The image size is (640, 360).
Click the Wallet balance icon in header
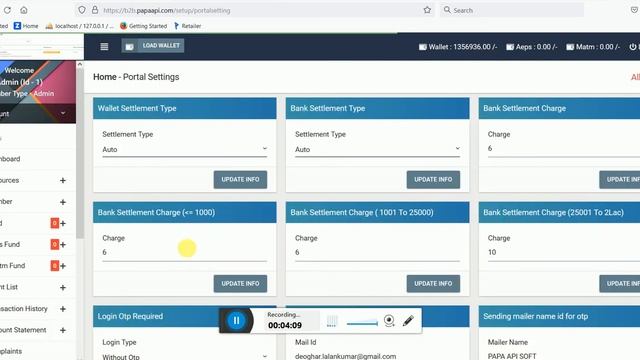(422, 47)
